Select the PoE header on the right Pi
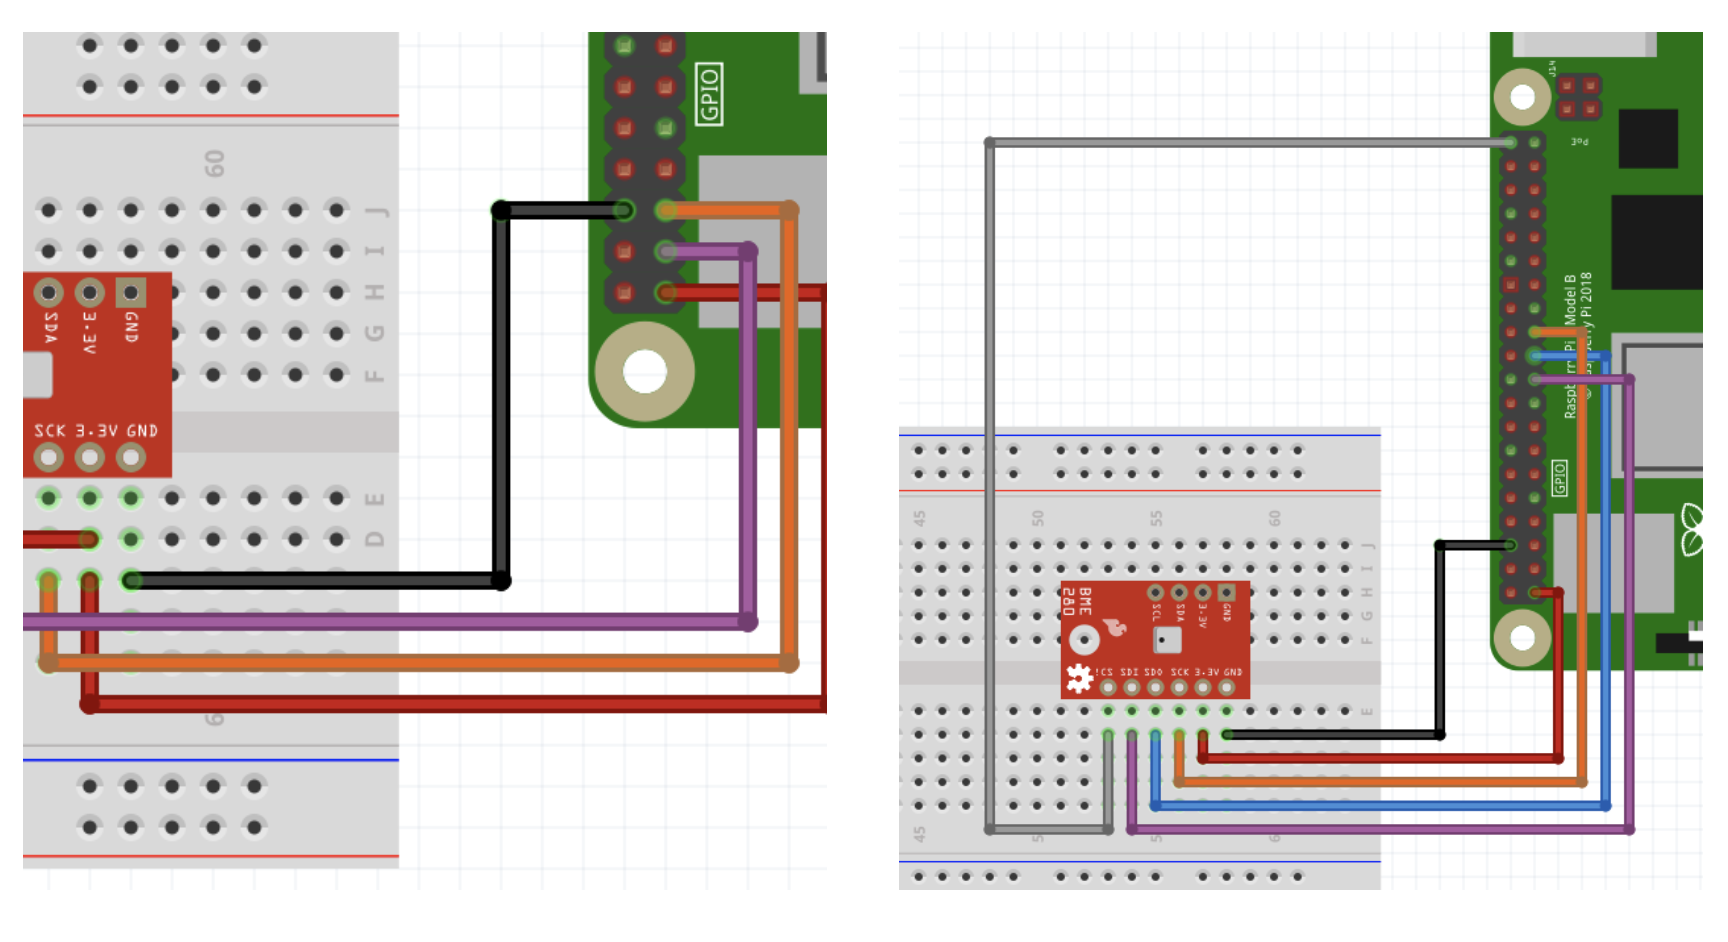This screenshot has height=942, width=1728. (x=1580, y=97)
